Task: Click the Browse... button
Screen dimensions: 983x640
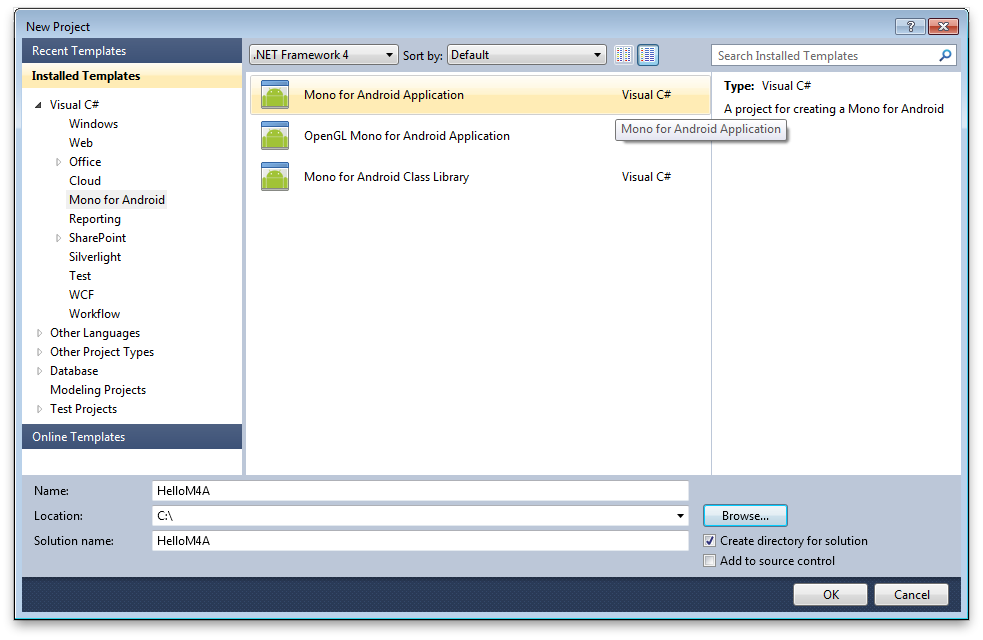Action: (745, 516)
